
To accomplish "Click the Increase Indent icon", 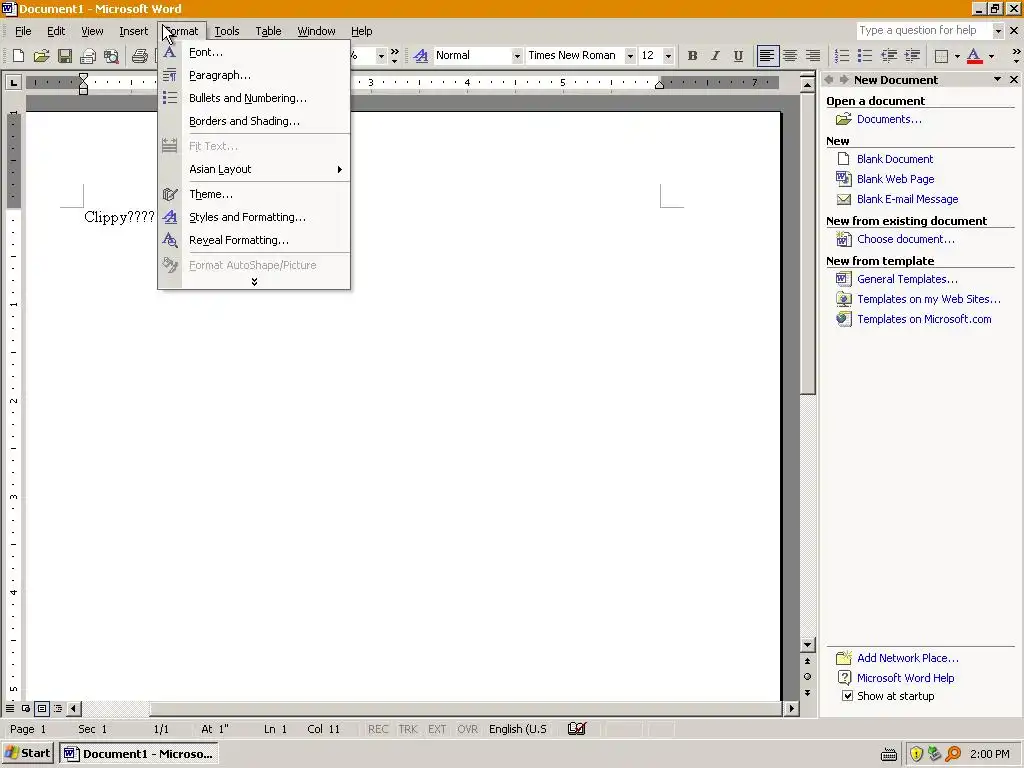I will [x=912, y=56].
